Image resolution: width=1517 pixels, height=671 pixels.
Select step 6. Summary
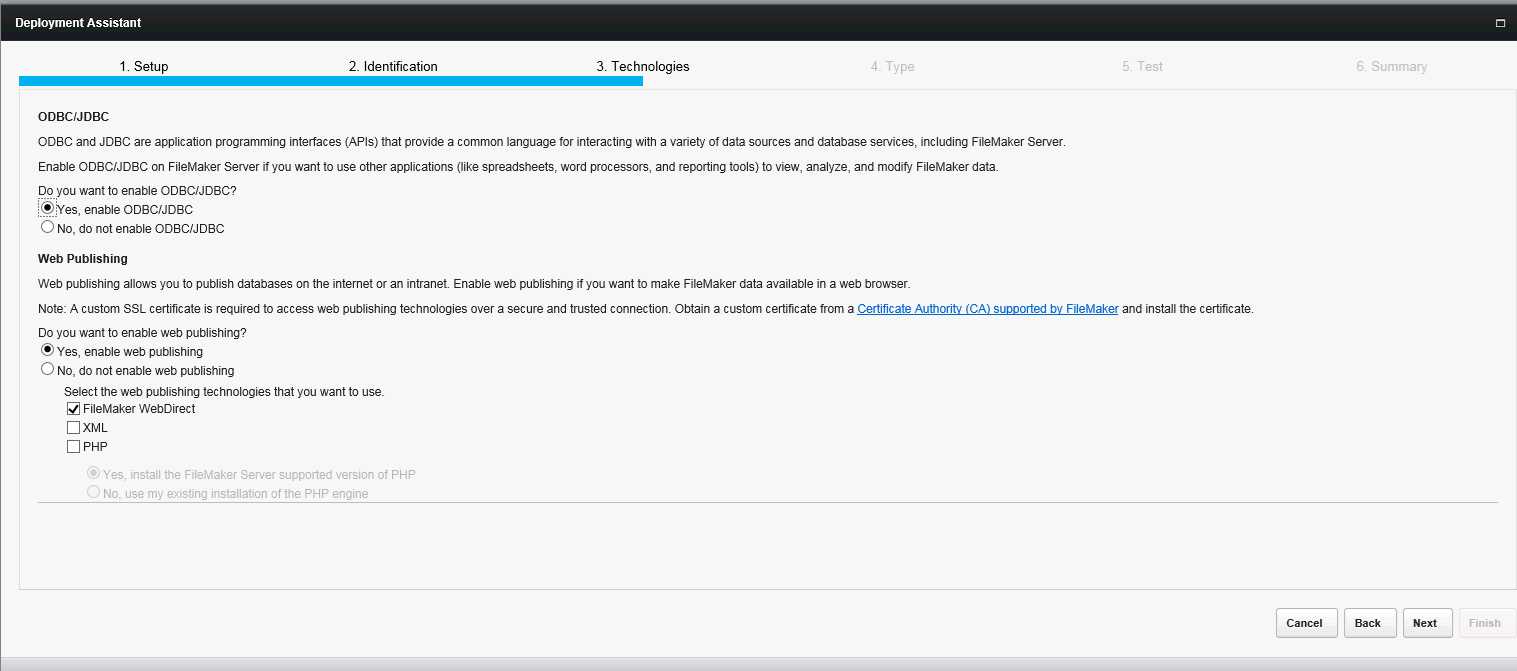[1391, 66]
